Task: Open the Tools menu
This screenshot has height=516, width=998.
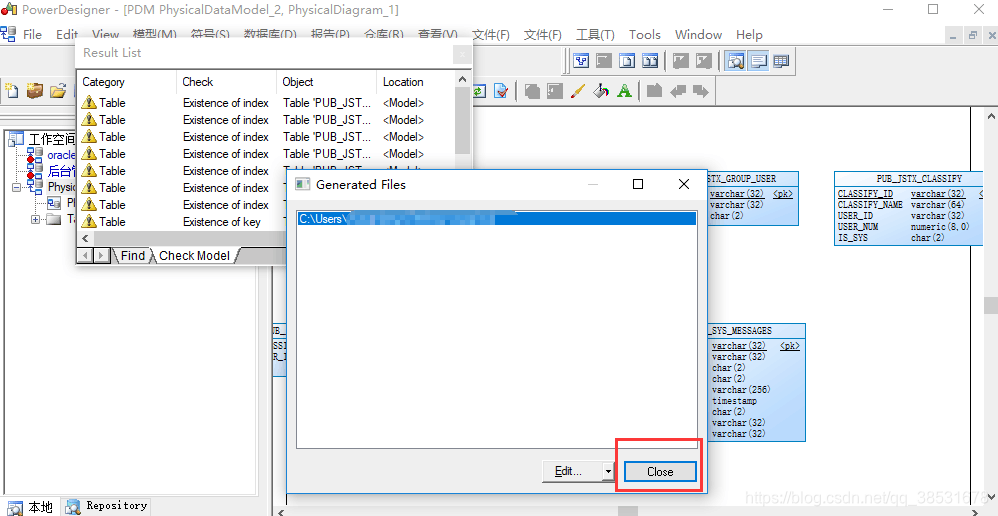Action: pos(645,34)
